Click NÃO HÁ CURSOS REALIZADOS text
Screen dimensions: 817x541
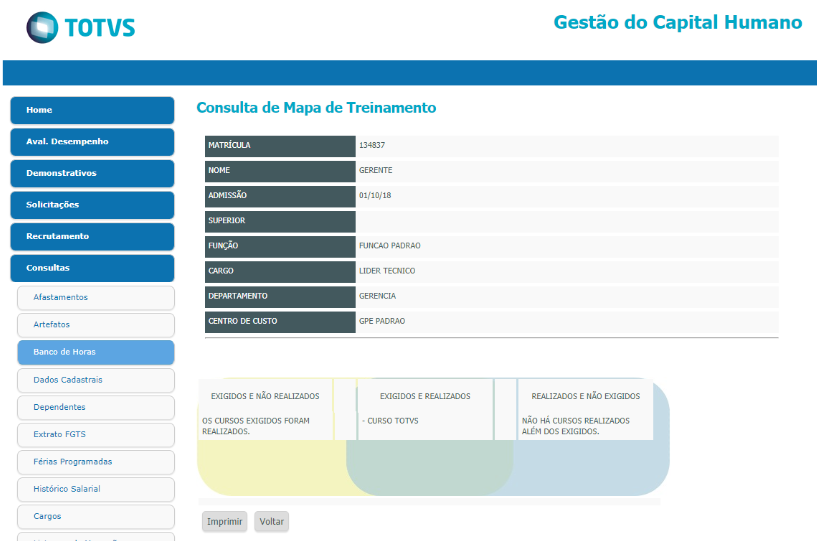pos(576,426)
